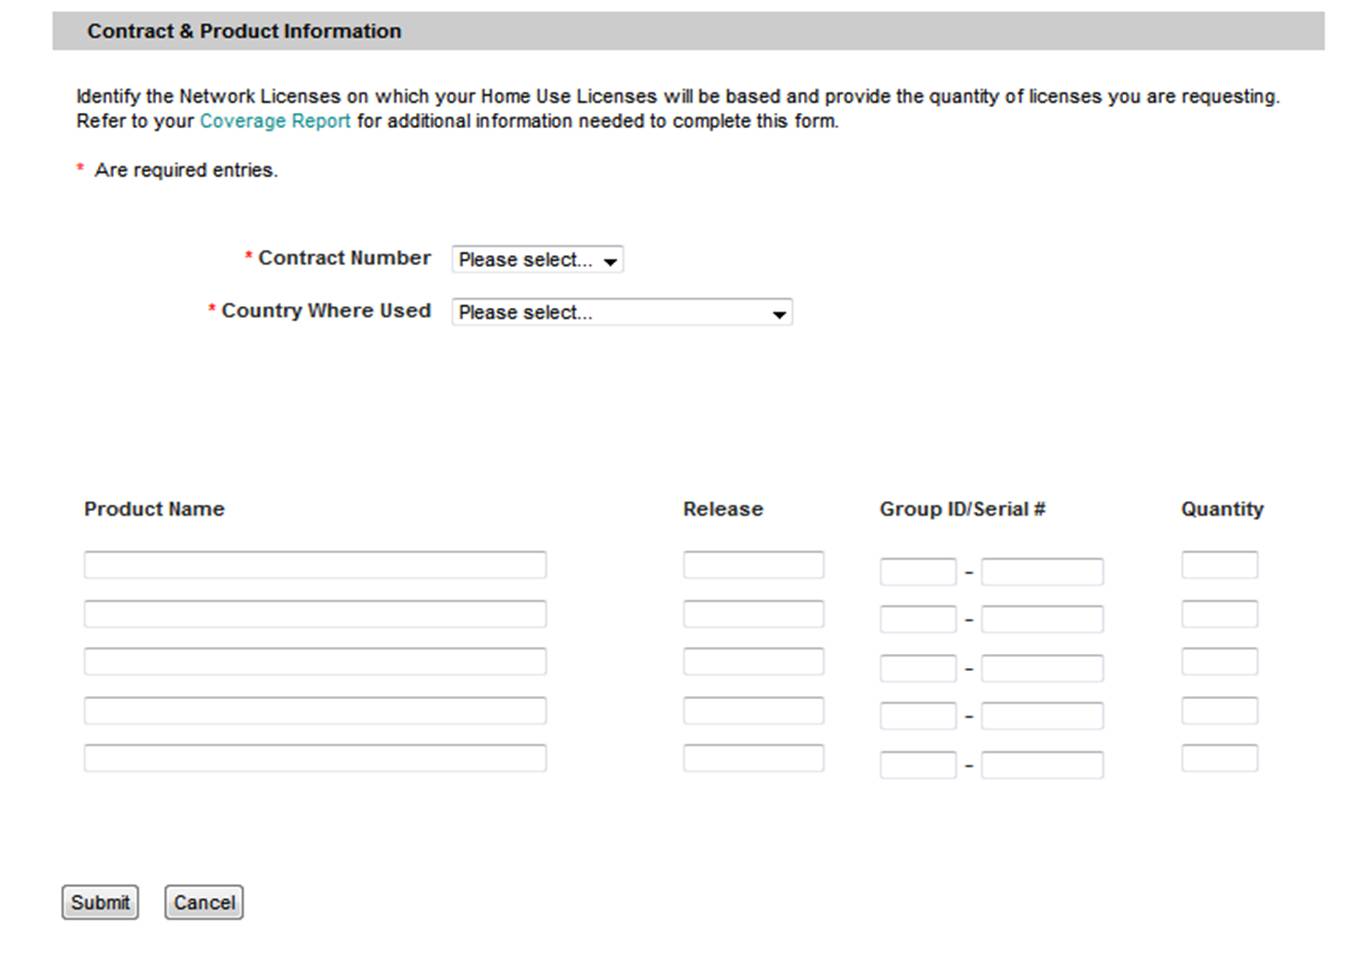
Task: Click the third Release field
Action: 753,661
